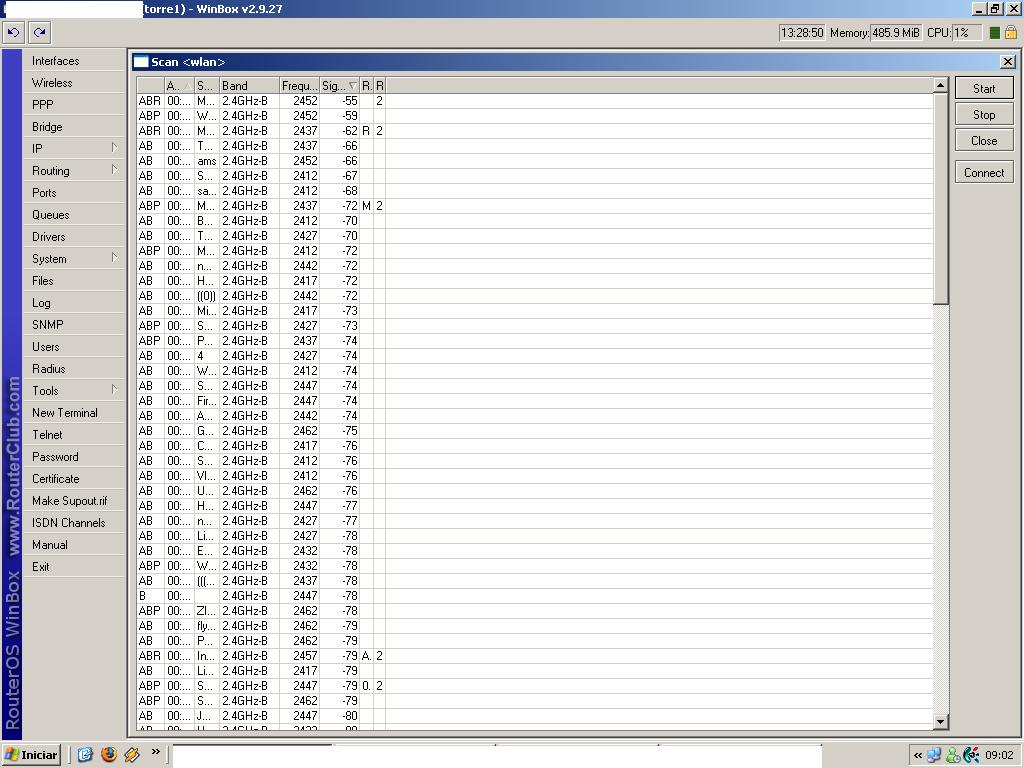Image resolution: width=1024 pixels, height=768 pixels.
Task: Open the PPP menu
Action: [x=74, y=104]
